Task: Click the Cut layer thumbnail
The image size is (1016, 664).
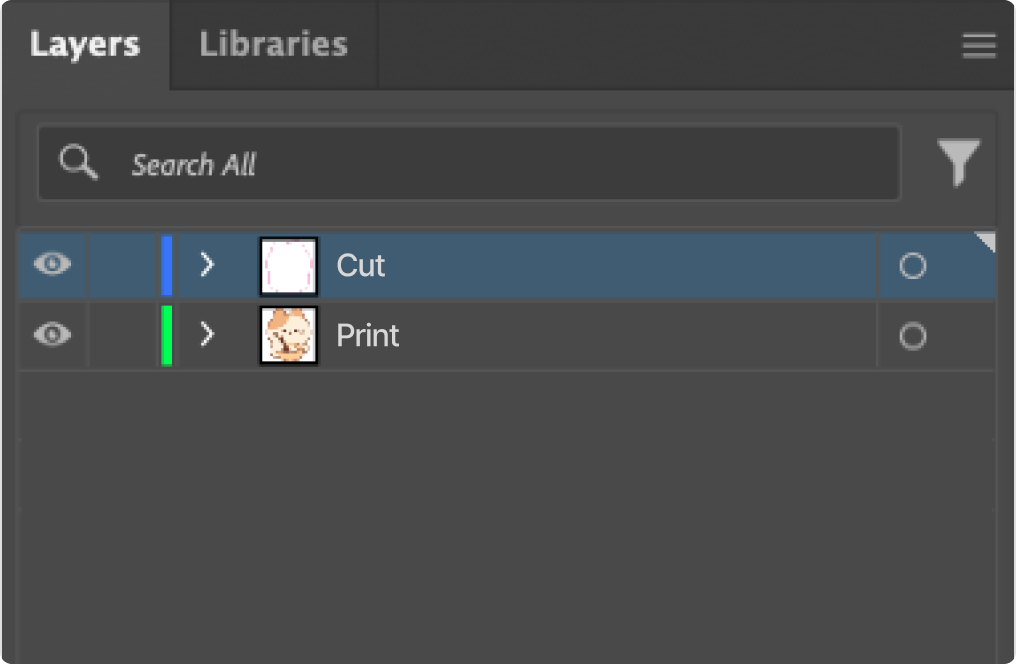Action: (289, 266)
